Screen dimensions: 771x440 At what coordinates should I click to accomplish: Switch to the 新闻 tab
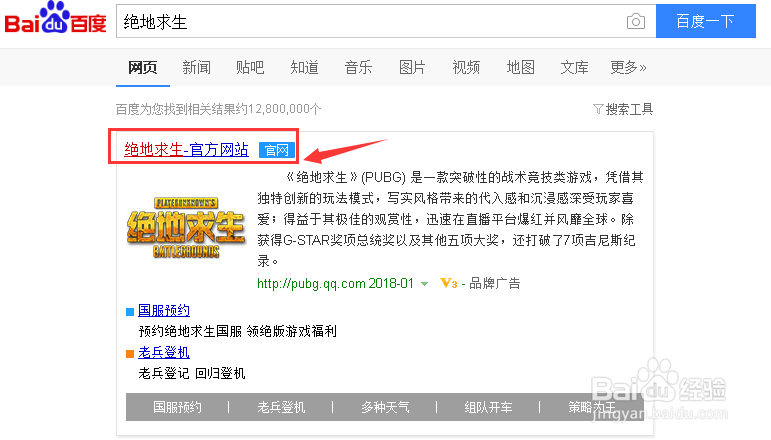[197, 67]
